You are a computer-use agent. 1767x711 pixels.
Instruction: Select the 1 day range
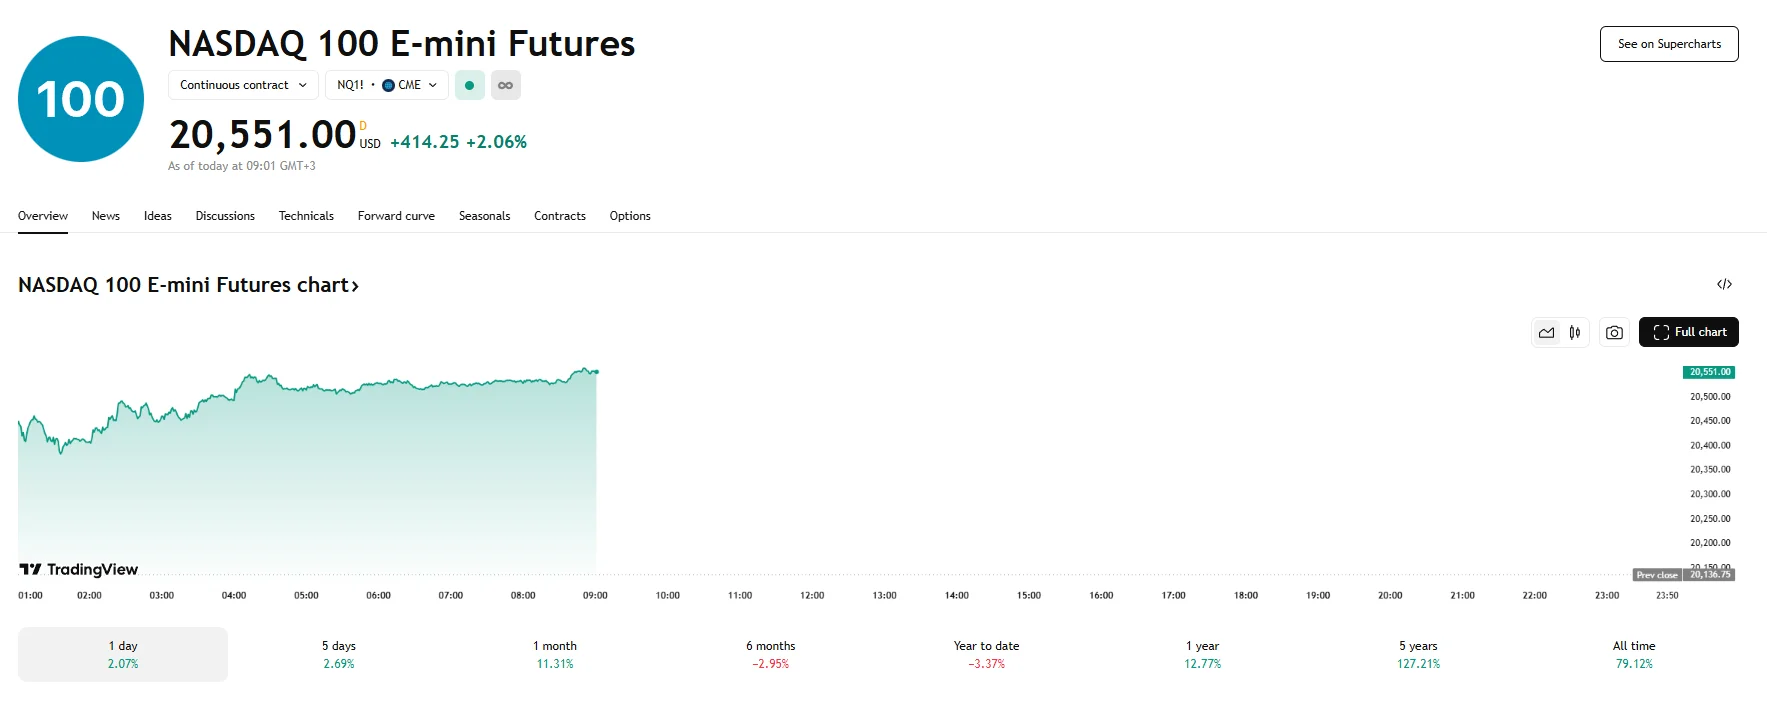tap(122, 653)
